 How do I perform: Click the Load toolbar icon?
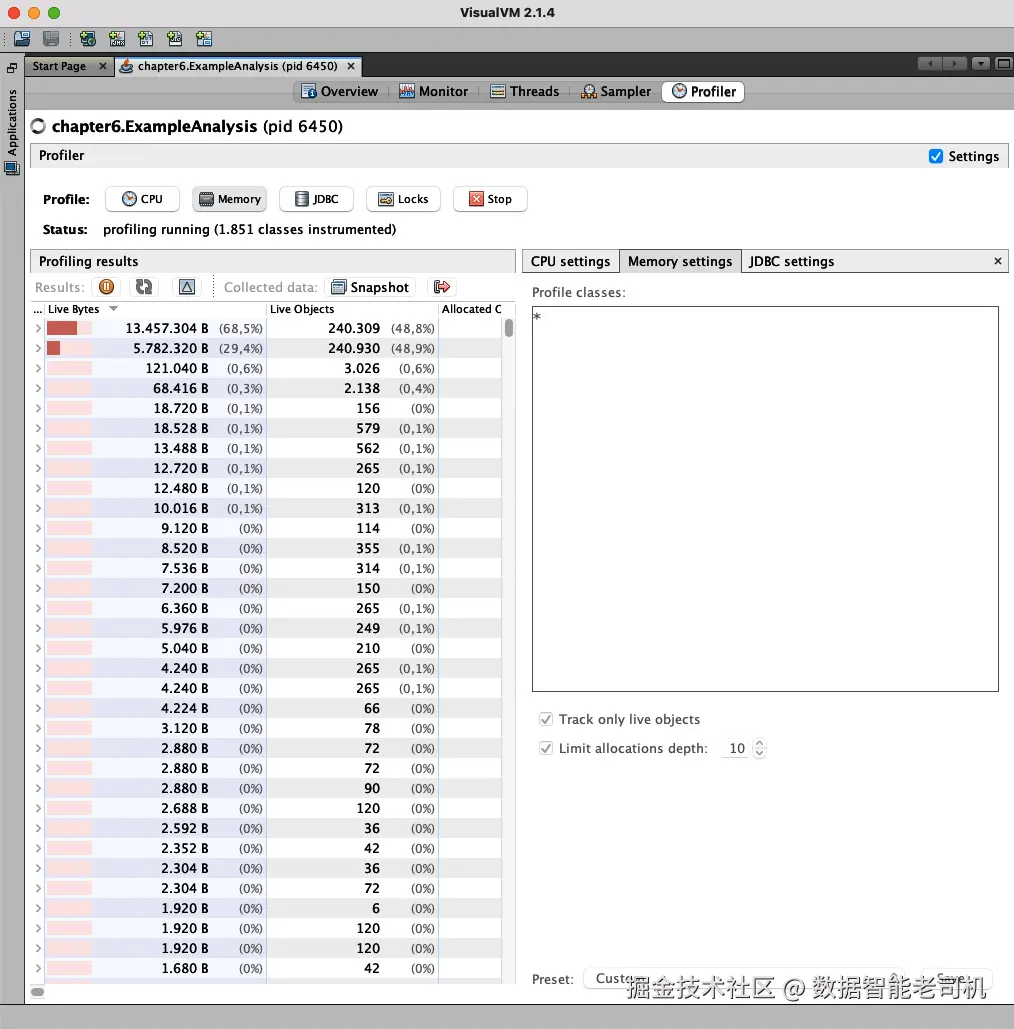tap(22, 39)
